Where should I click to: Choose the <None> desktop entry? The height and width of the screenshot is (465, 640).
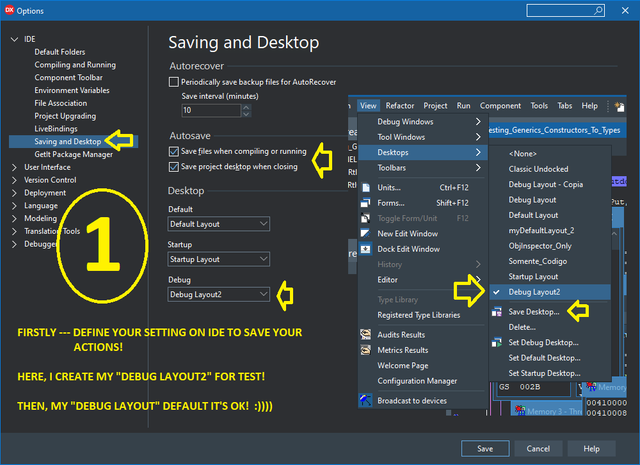(x=550, y=154)
